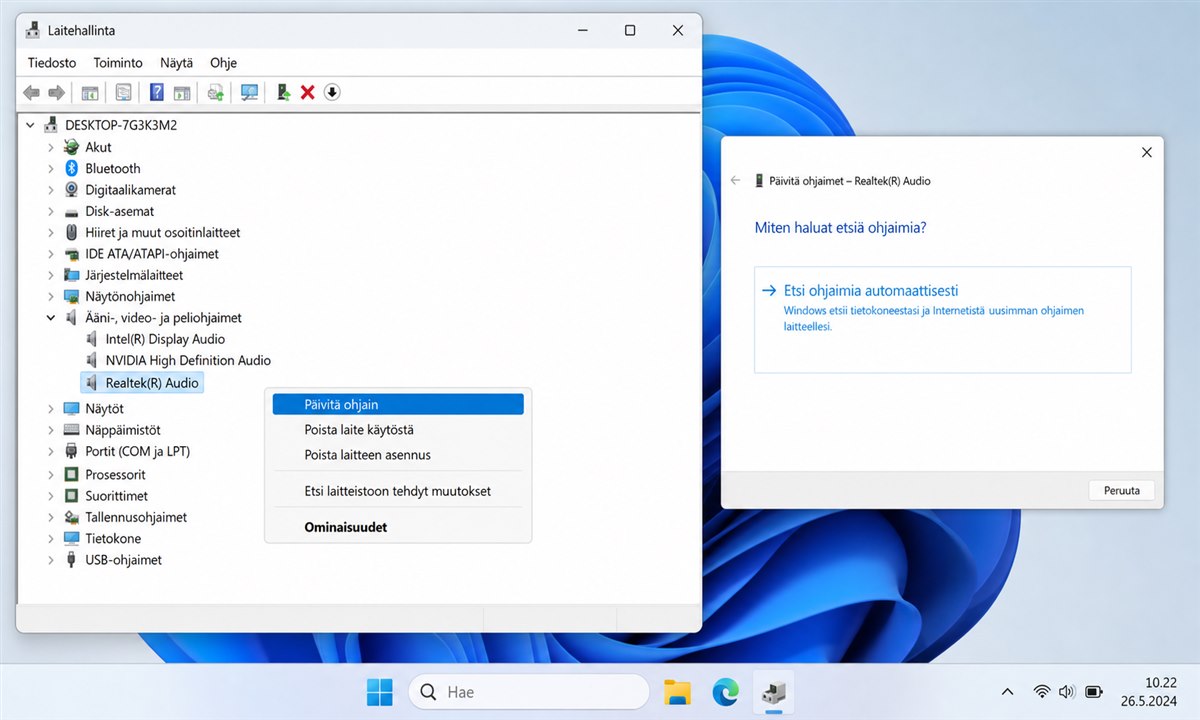Select the Bluetooth icon in the device tree

[72, 168]
